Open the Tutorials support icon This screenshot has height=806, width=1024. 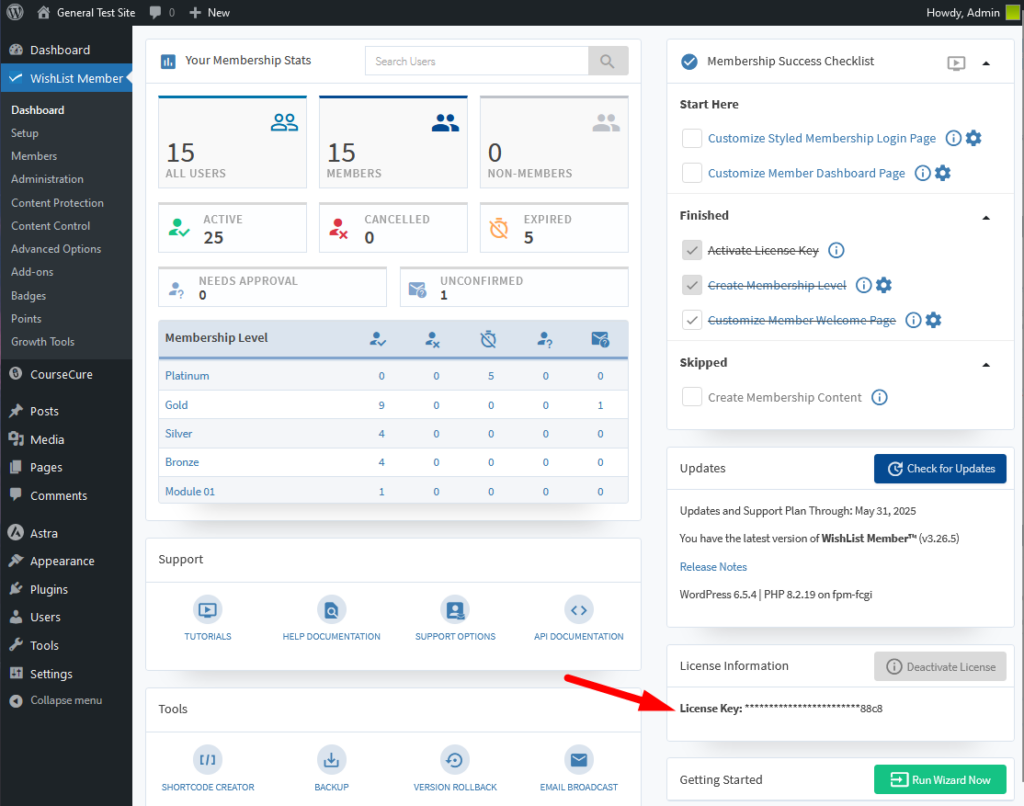click(x=207, y=610)
